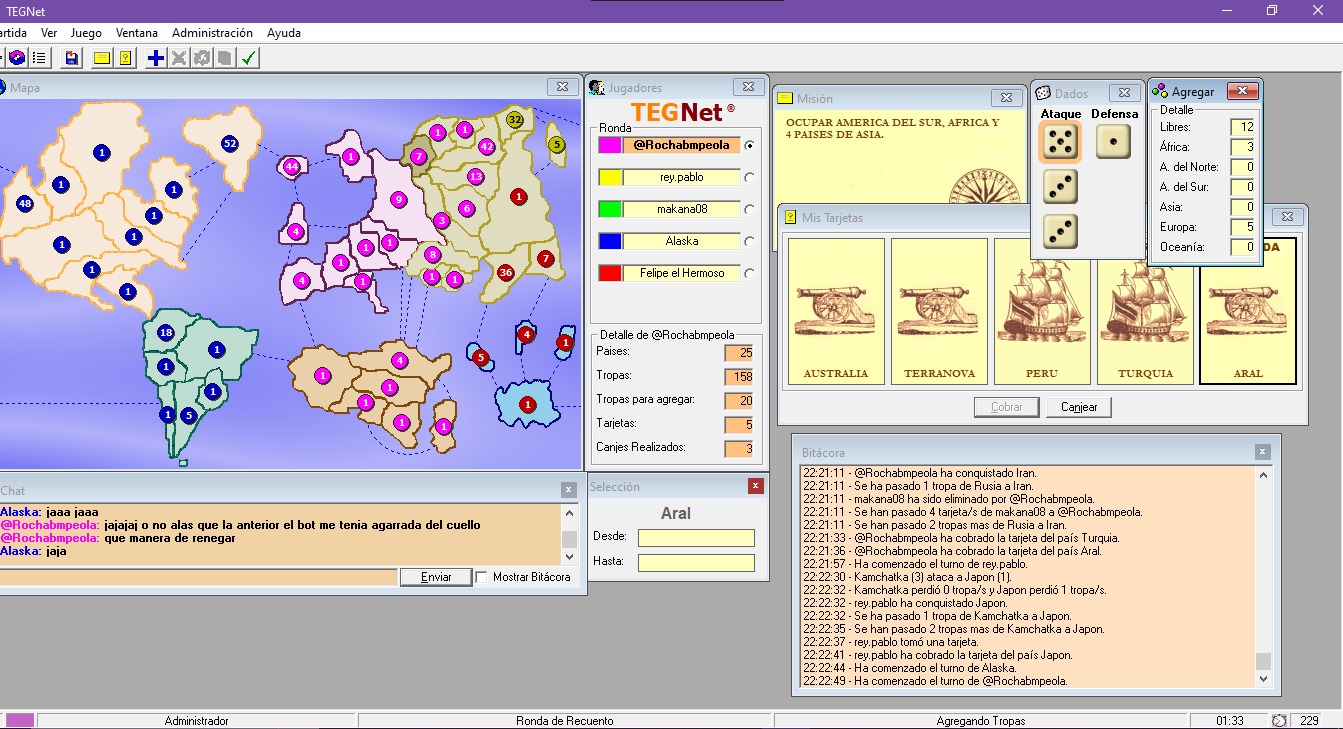
Task: Open the Administración menu
Action: (x=212, y=33)
